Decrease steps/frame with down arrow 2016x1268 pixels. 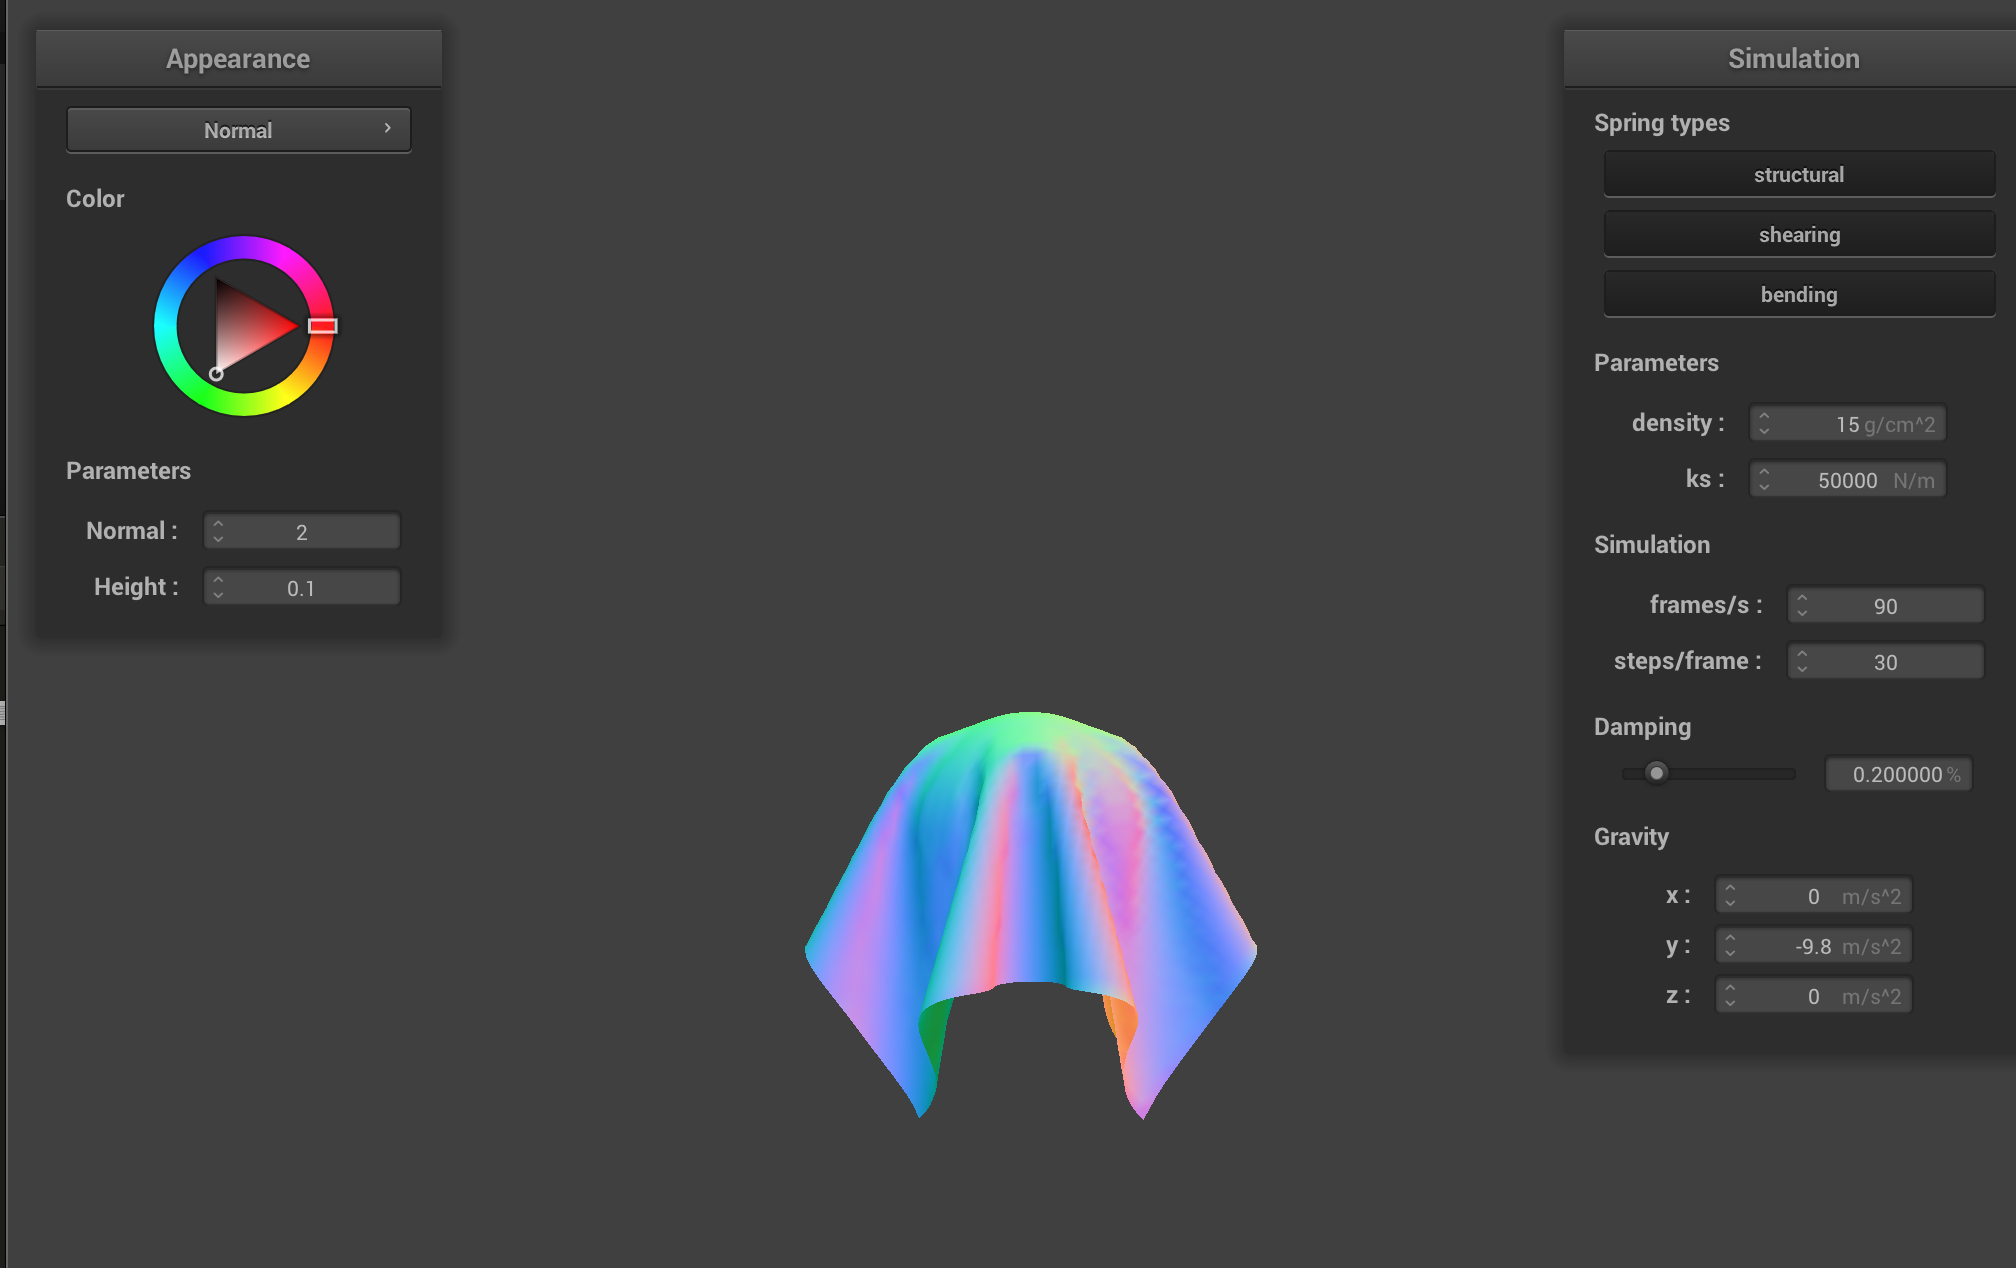pyautogui.click(x=1802, y=669)
